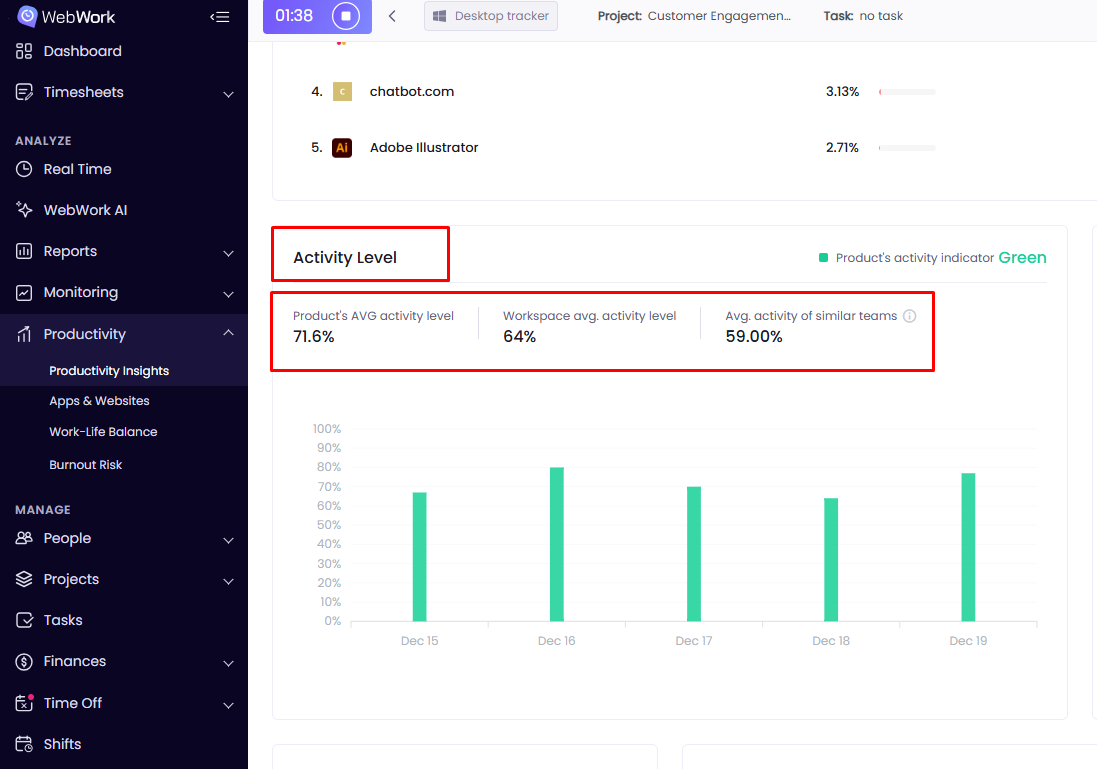1097x769 pixels.
Task: Collapse the Productivity section
Action: click(228, 333)
